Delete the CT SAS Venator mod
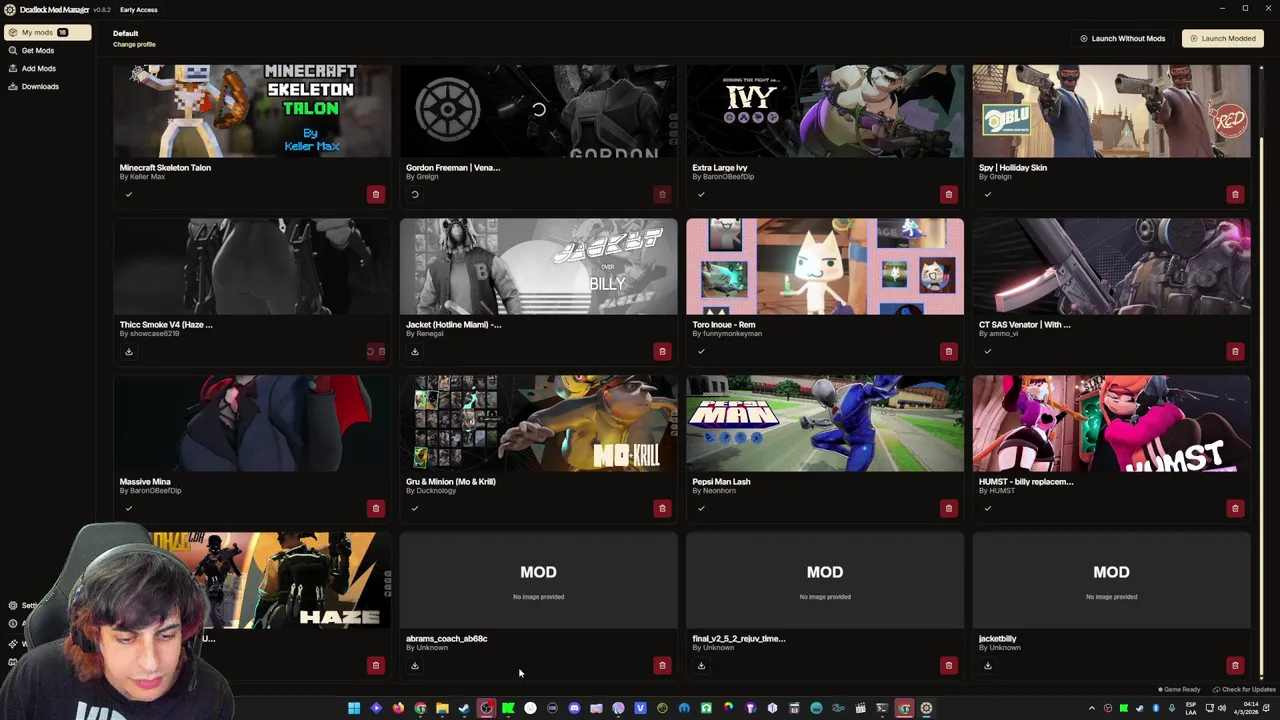Screen dimensions: 1280x720 point(1235,351)
